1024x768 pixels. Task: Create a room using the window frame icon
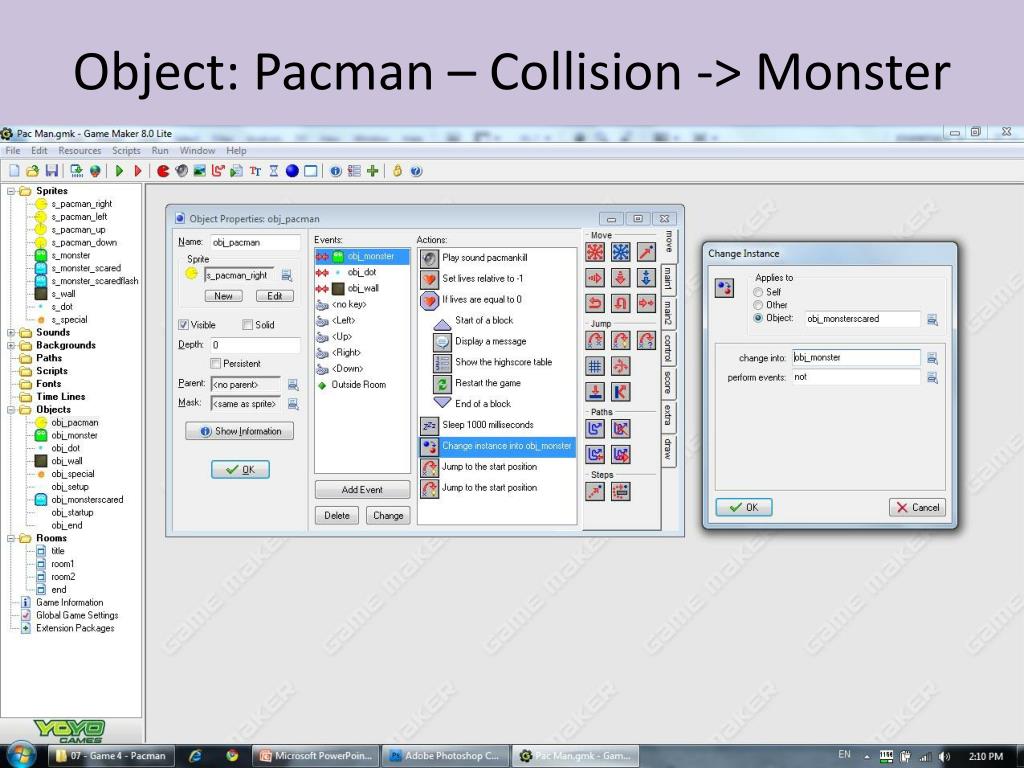pos(311,171)
